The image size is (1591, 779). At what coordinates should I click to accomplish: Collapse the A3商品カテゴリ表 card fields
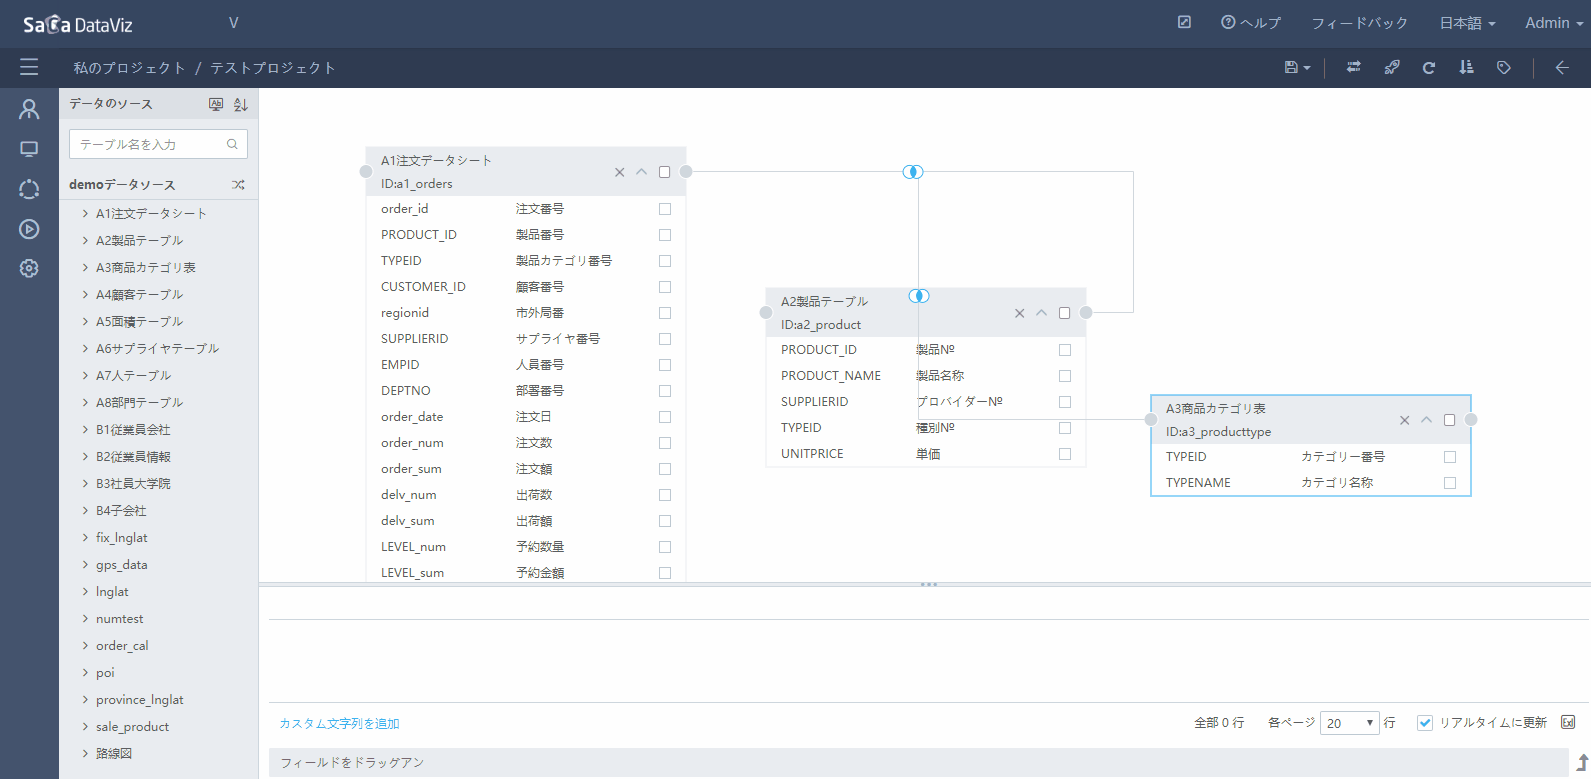[1427, 420]
